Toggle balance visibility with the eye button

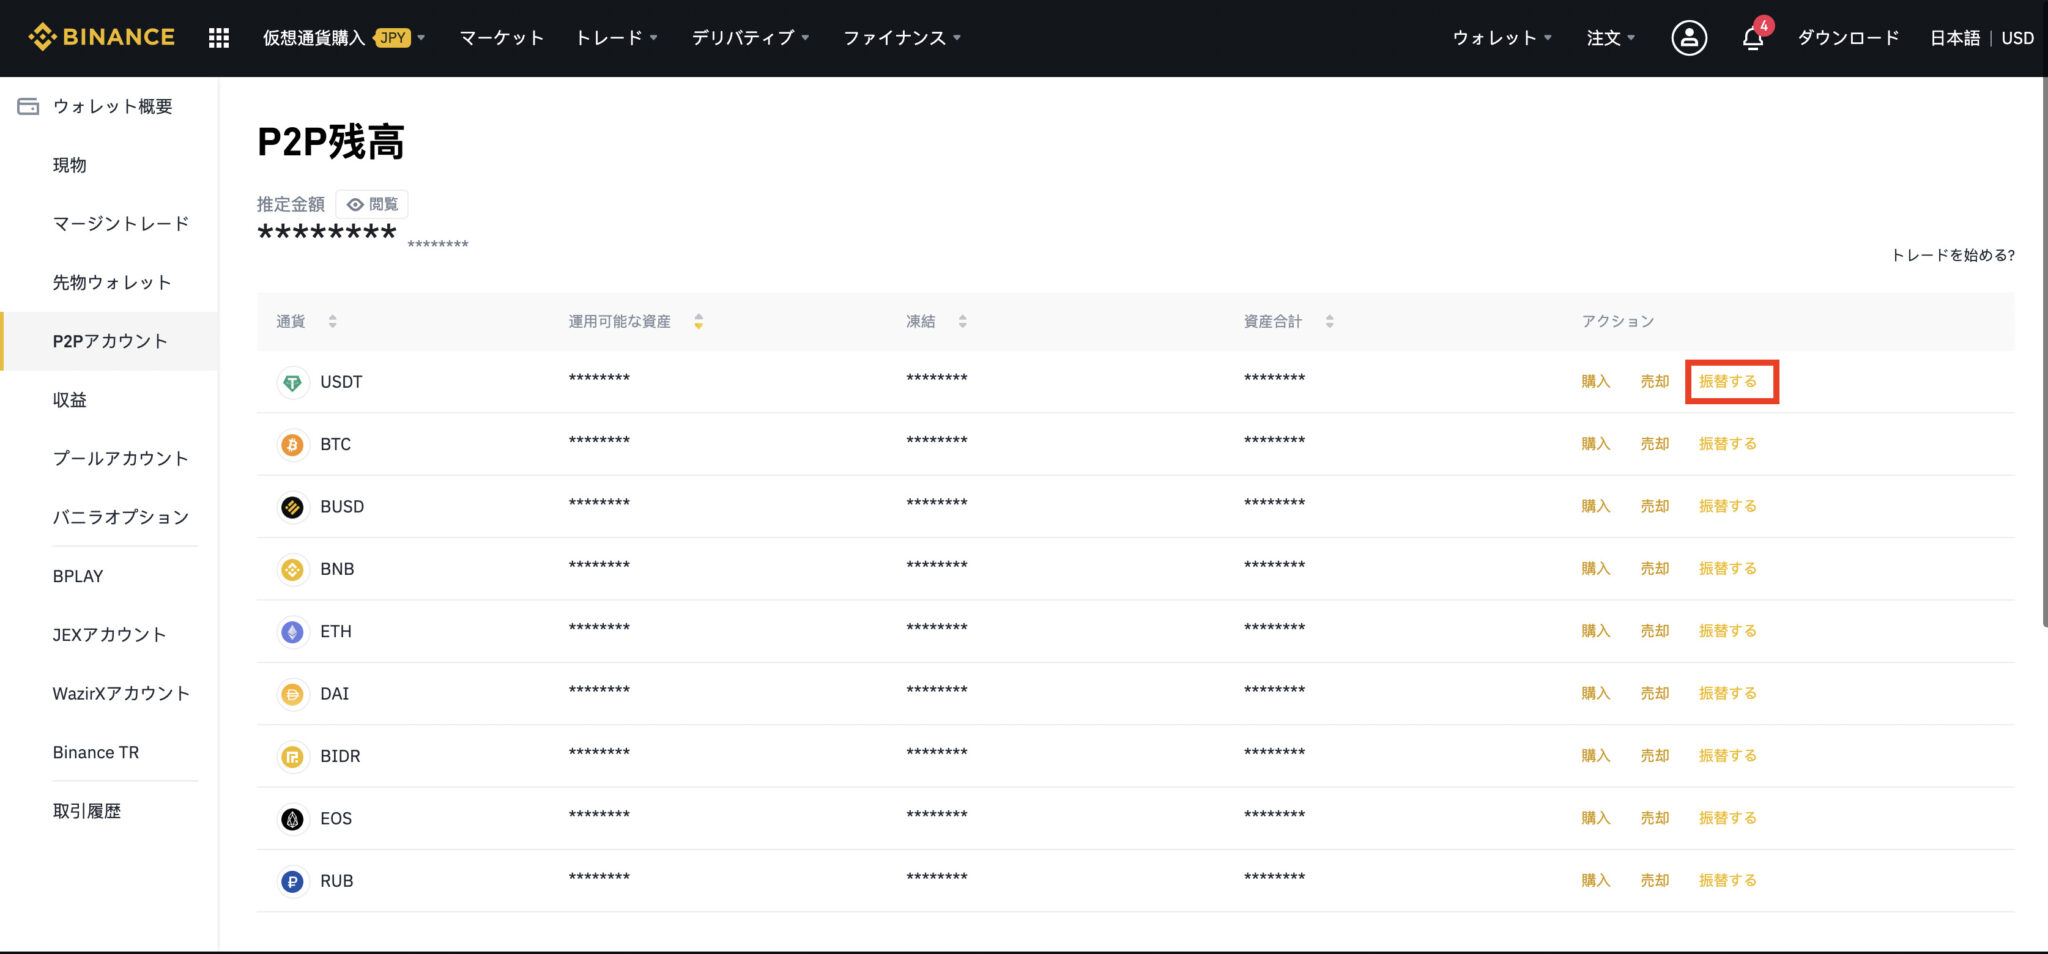(x=372, y=204)
